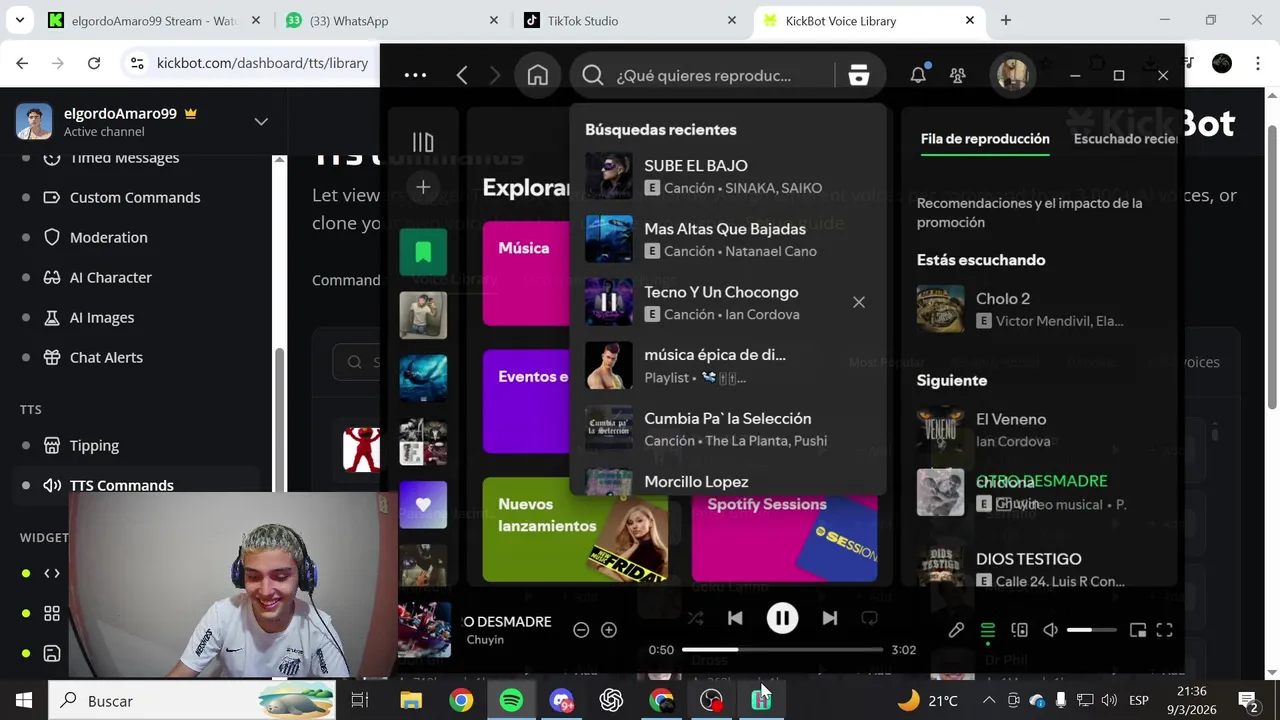This screenshot has width=1280, height=720.
Task: Click the Spotify search input field
Action: pyautogui.click(x=703, y=75)
